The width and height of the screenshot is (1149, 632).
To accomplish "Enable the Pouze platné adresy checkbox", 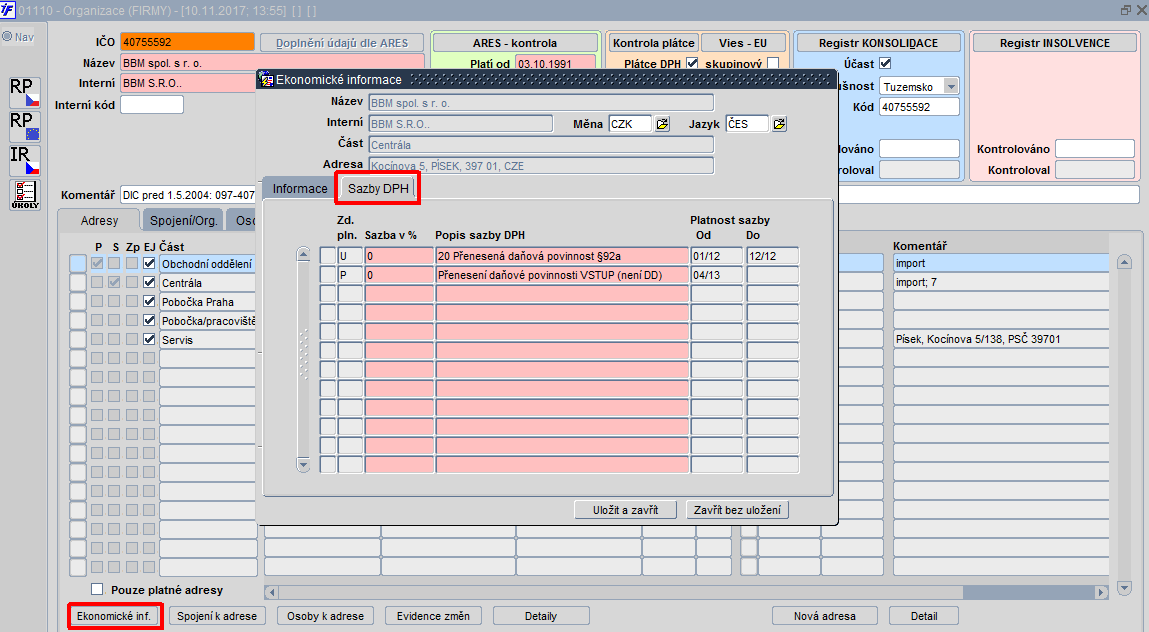I will tap(97, 589).
